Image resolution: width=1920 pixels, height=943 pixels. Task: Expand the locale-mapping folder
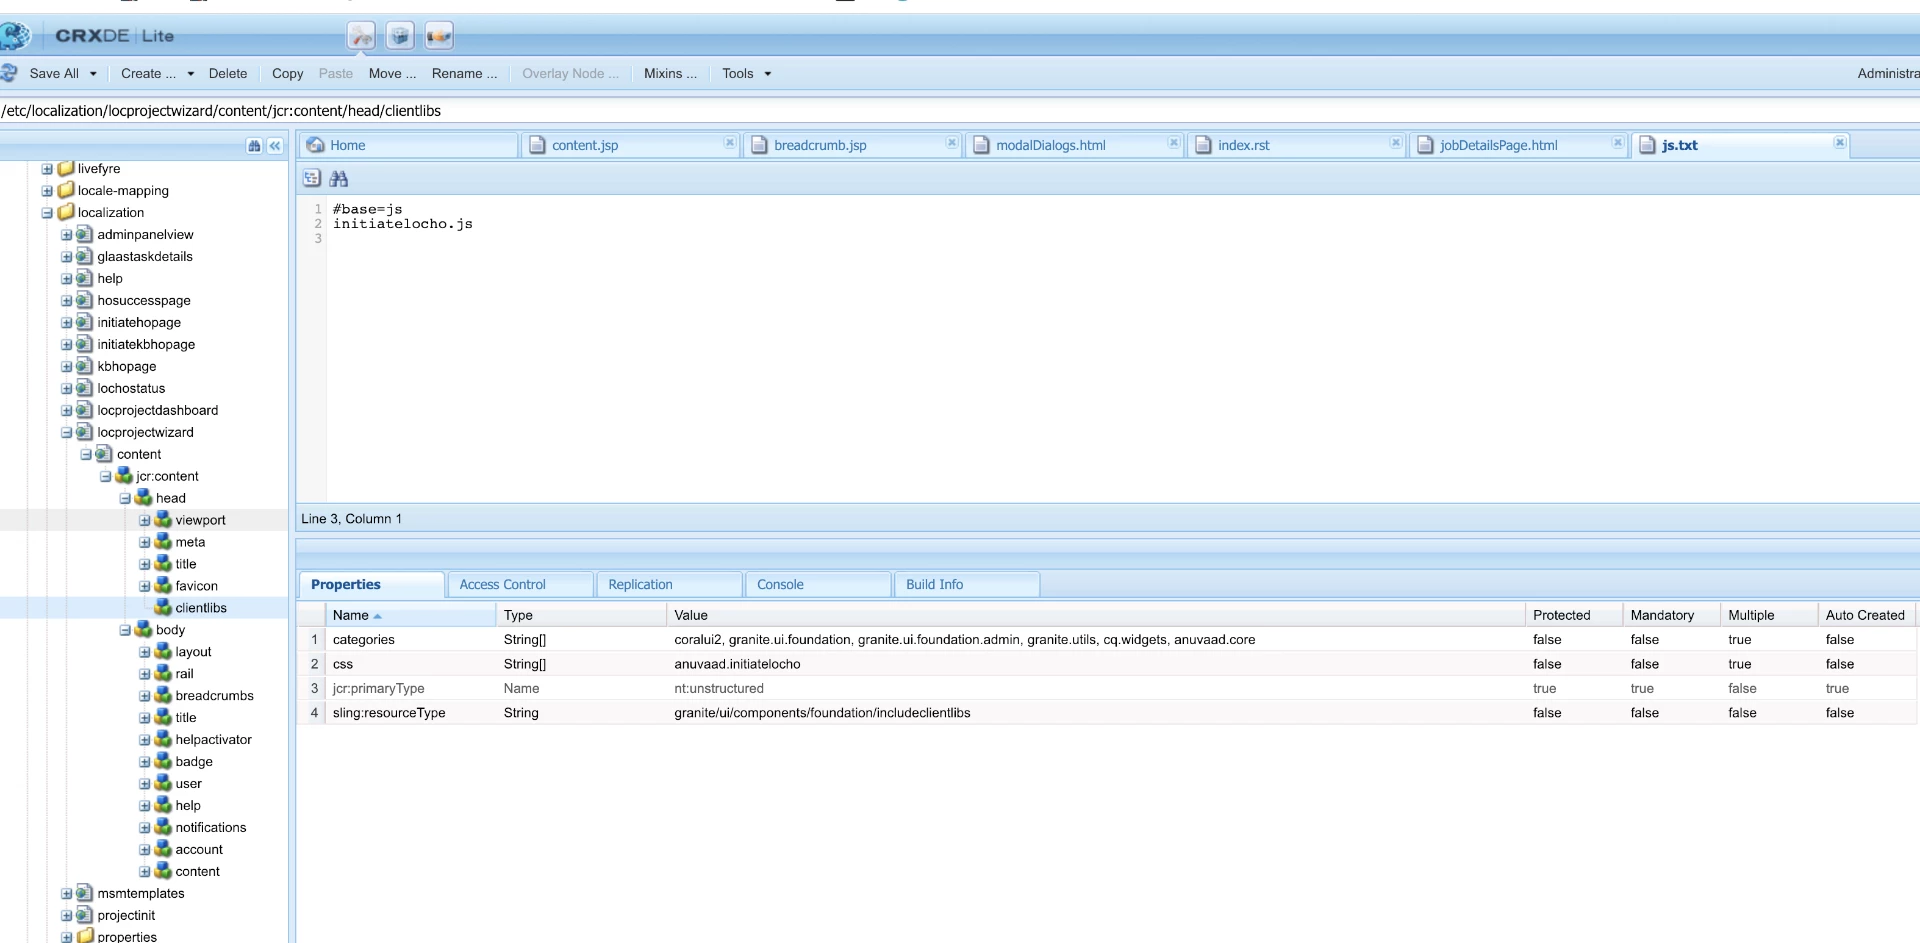(x=47, y=191)
